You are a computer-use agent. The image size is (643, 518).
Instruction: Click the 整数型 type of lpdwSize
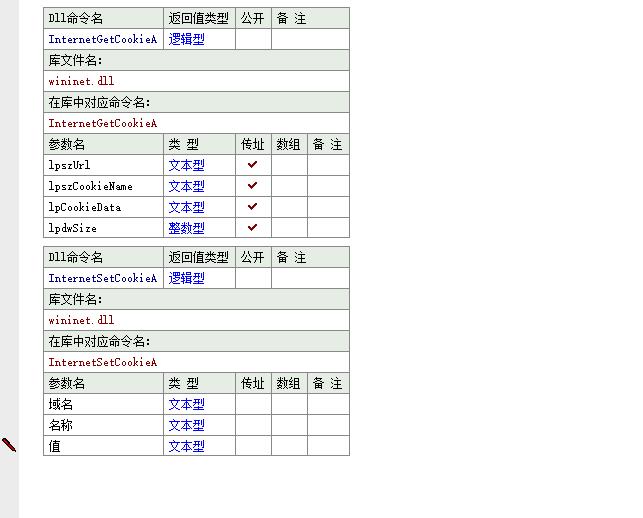tap(186, 228)
